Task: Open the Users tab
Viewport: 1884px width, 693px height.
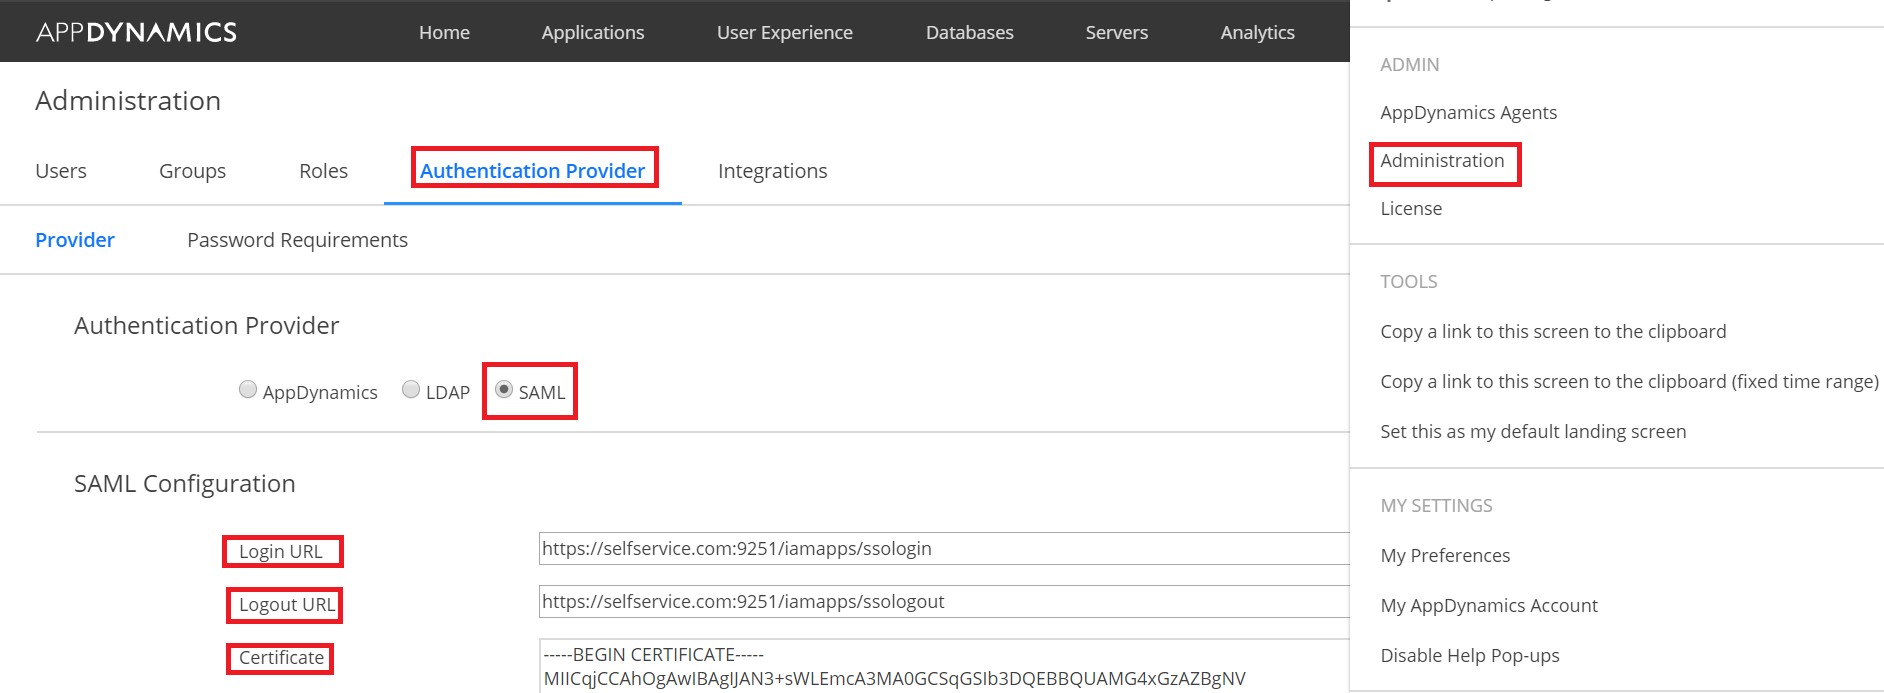Action: pyautogui.click(x=61, y=171)
